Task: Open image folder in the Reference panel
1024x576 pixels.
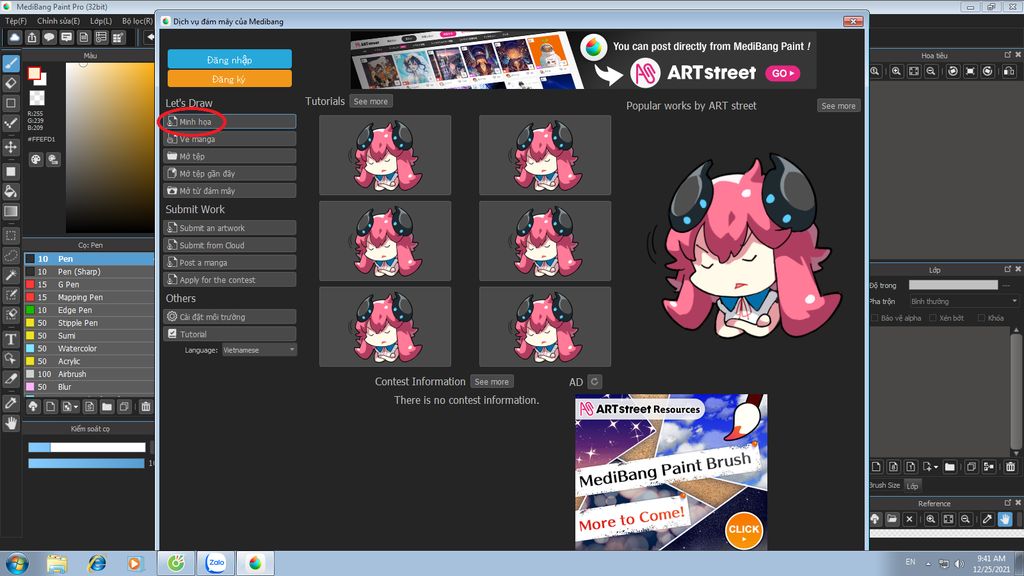Action: (892, 519)
